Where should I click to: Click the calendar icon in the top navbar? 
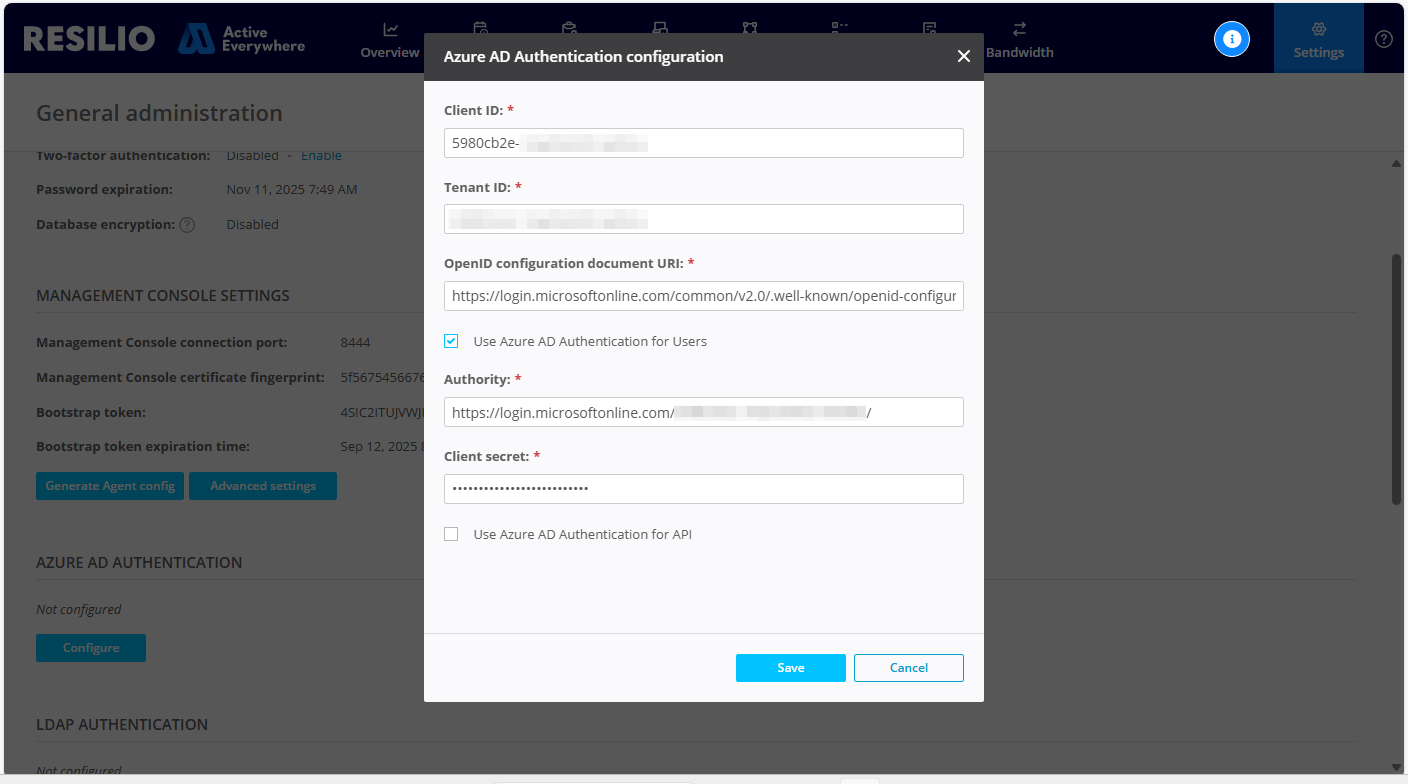pos(479,30)
